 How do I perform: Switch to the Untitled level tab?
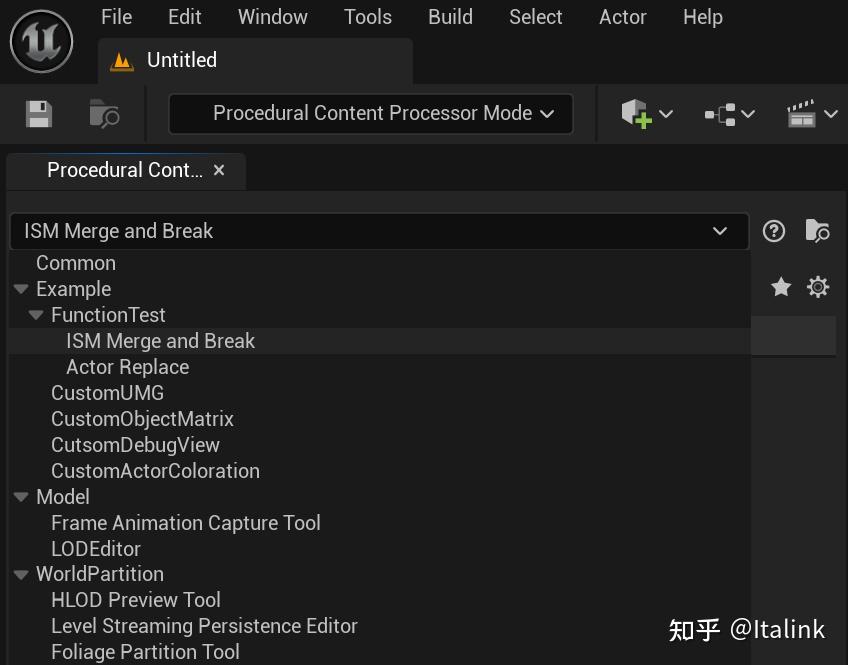tap(181, 60)
